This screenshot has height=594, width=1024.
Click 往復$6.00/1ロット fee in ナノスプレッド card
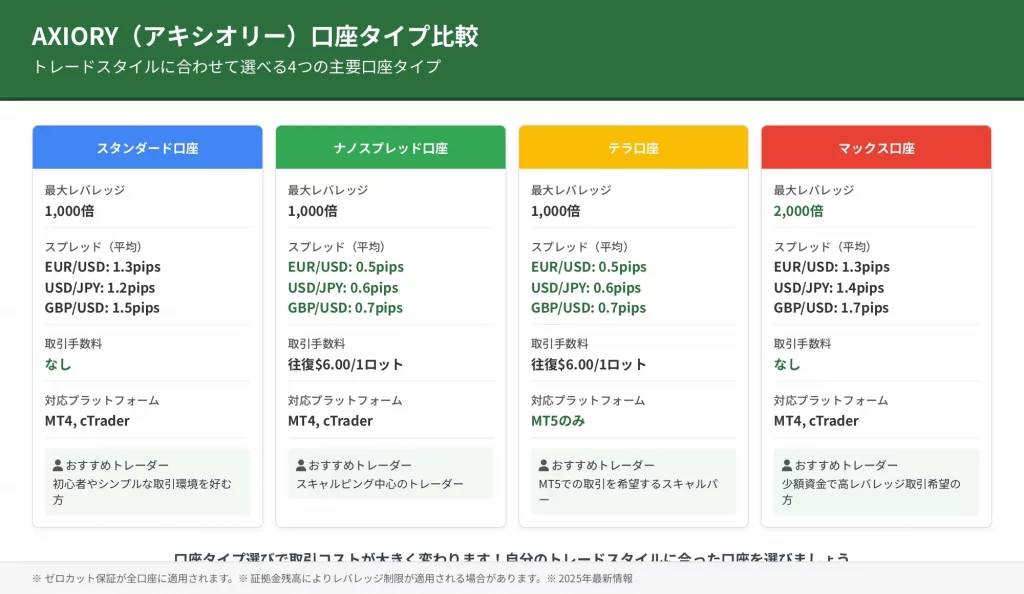[x=345, y=364]
